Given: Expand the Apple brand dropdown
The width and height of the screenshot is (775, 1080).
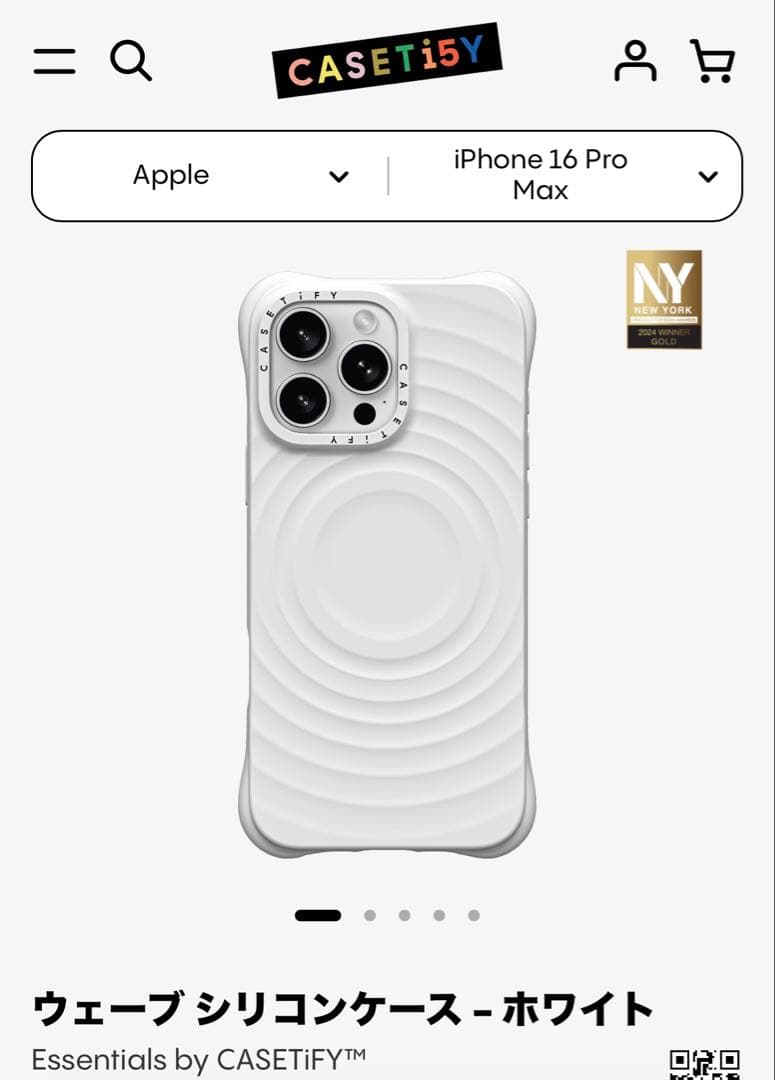Looking at the screenshot, I should click(210, 176).
